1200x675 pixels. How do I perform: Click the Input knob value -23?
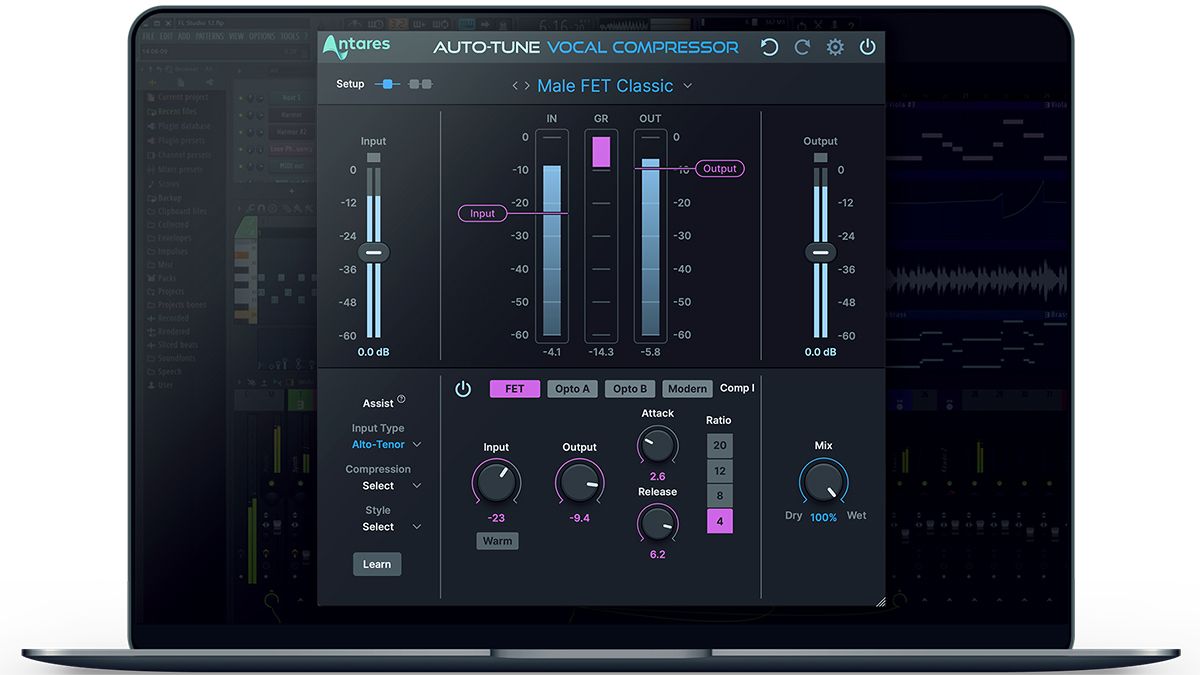pyautogui.click(x=496, y=518)
